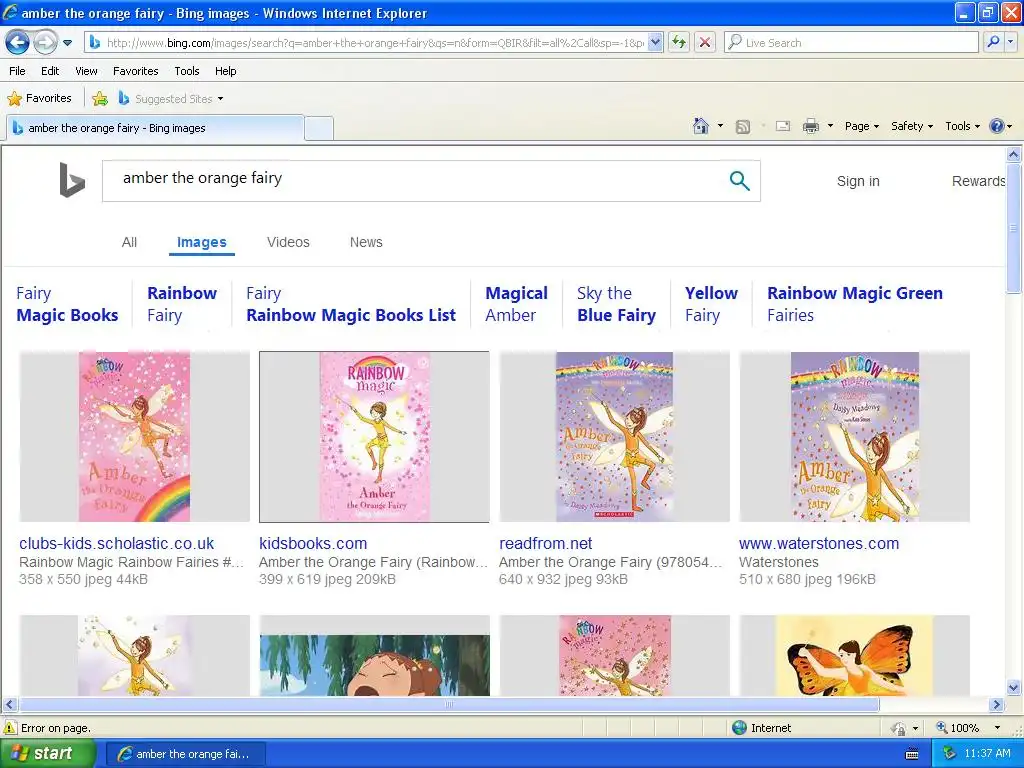This screenshot has height=768, width=1024.
Task: Open the clubs-kids.scholastic.co.uk book cover thumbnail
Action: (135, 437)
